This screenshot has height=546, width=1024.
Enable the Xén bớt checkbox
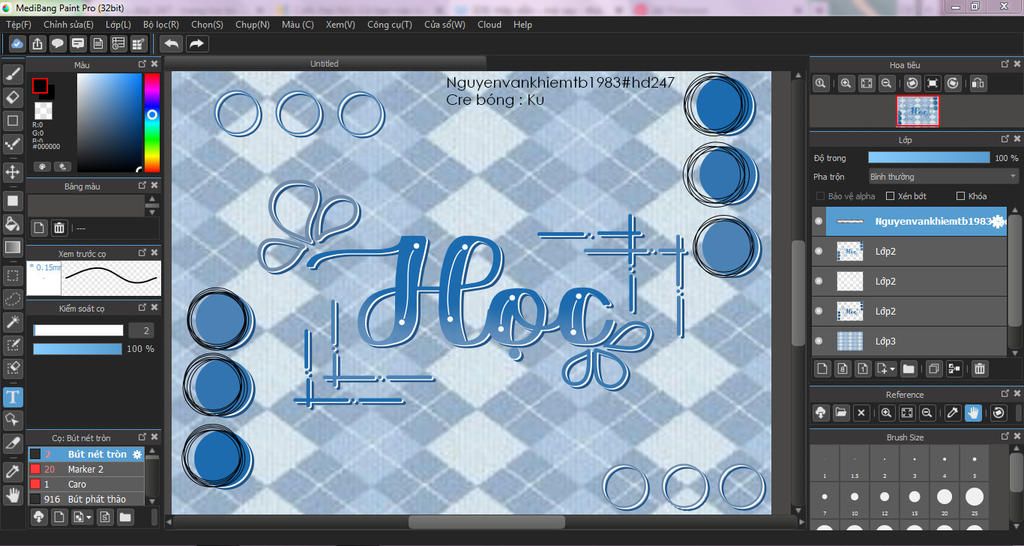pos(890,196)
